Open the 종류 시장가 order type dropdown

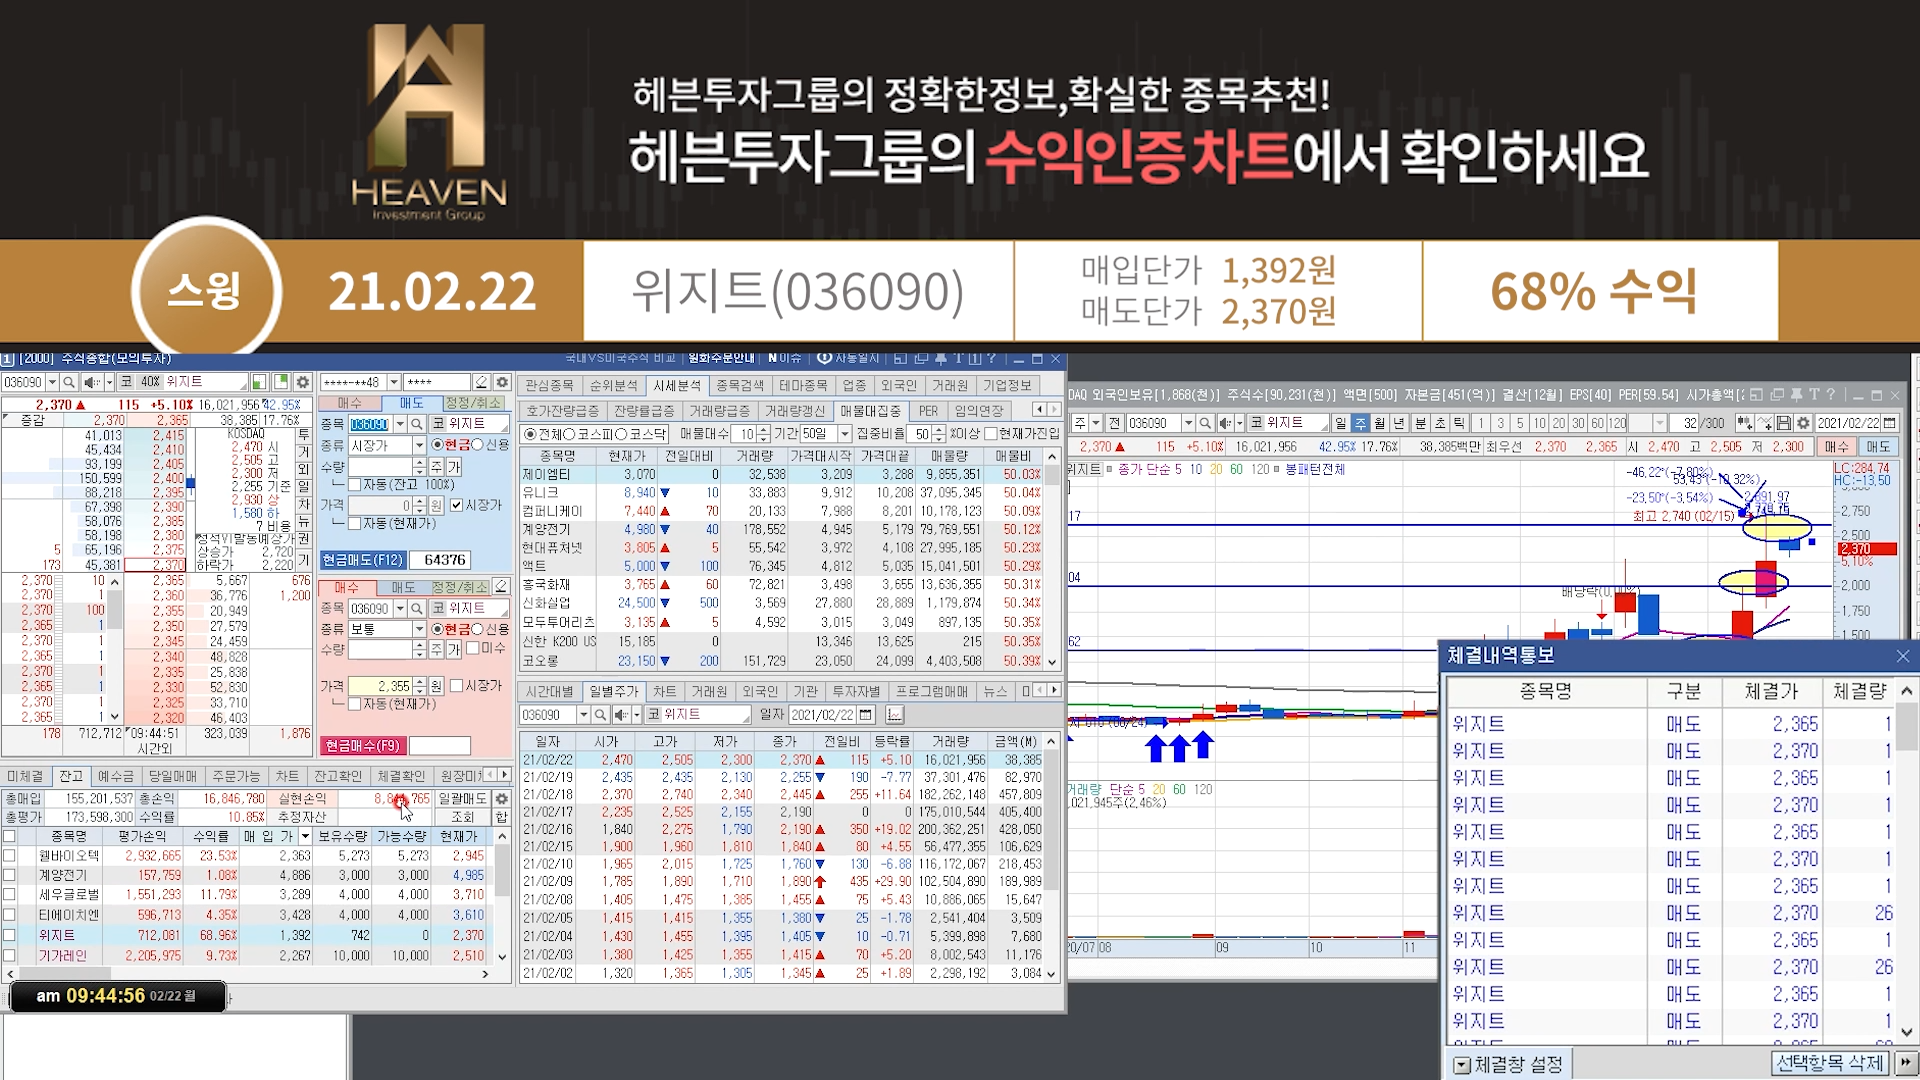pos(419,445)
